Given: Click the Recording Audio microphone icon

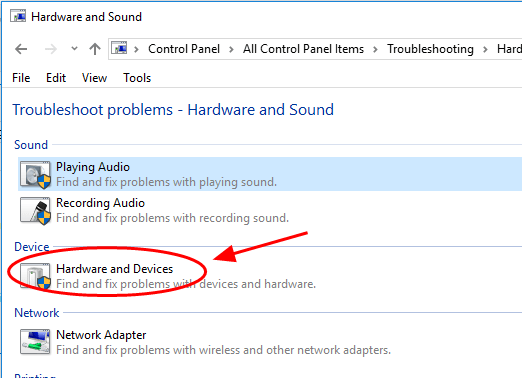Looking at the screenshot, I should point(35,211).
